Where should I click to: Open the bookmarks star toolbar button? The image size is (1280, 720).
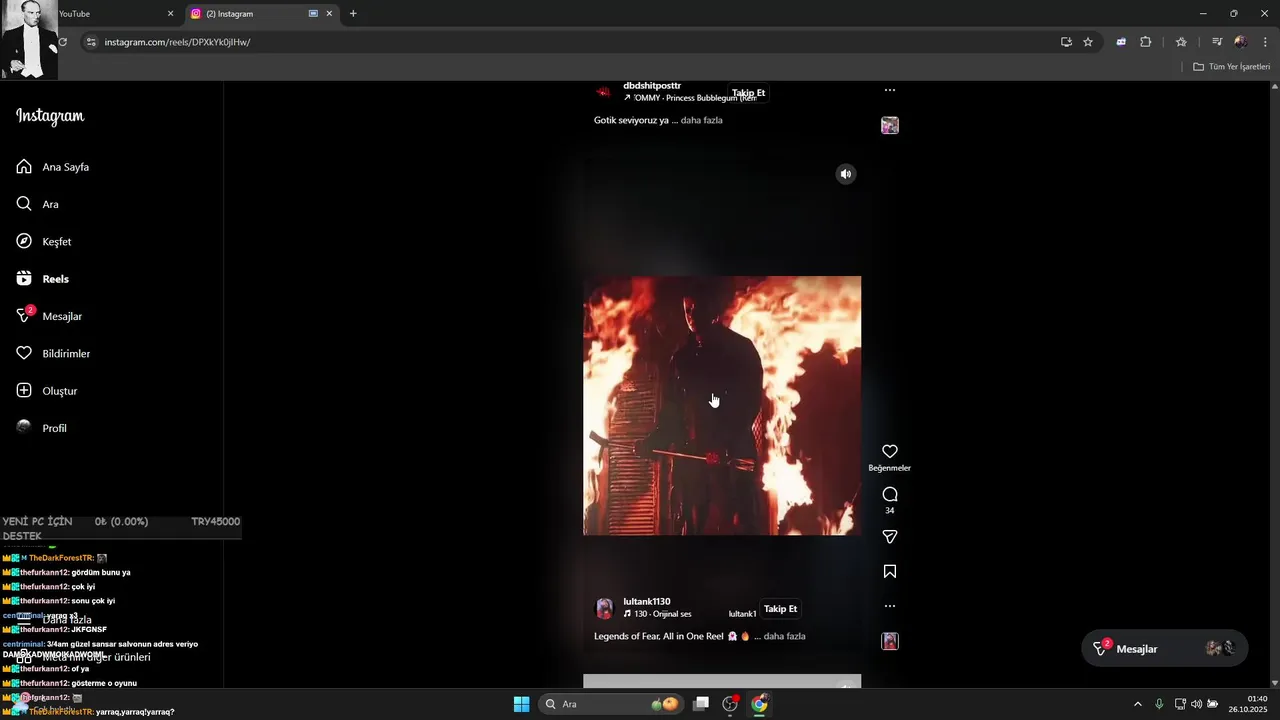pyautogui.click(x=1181, y=42)
